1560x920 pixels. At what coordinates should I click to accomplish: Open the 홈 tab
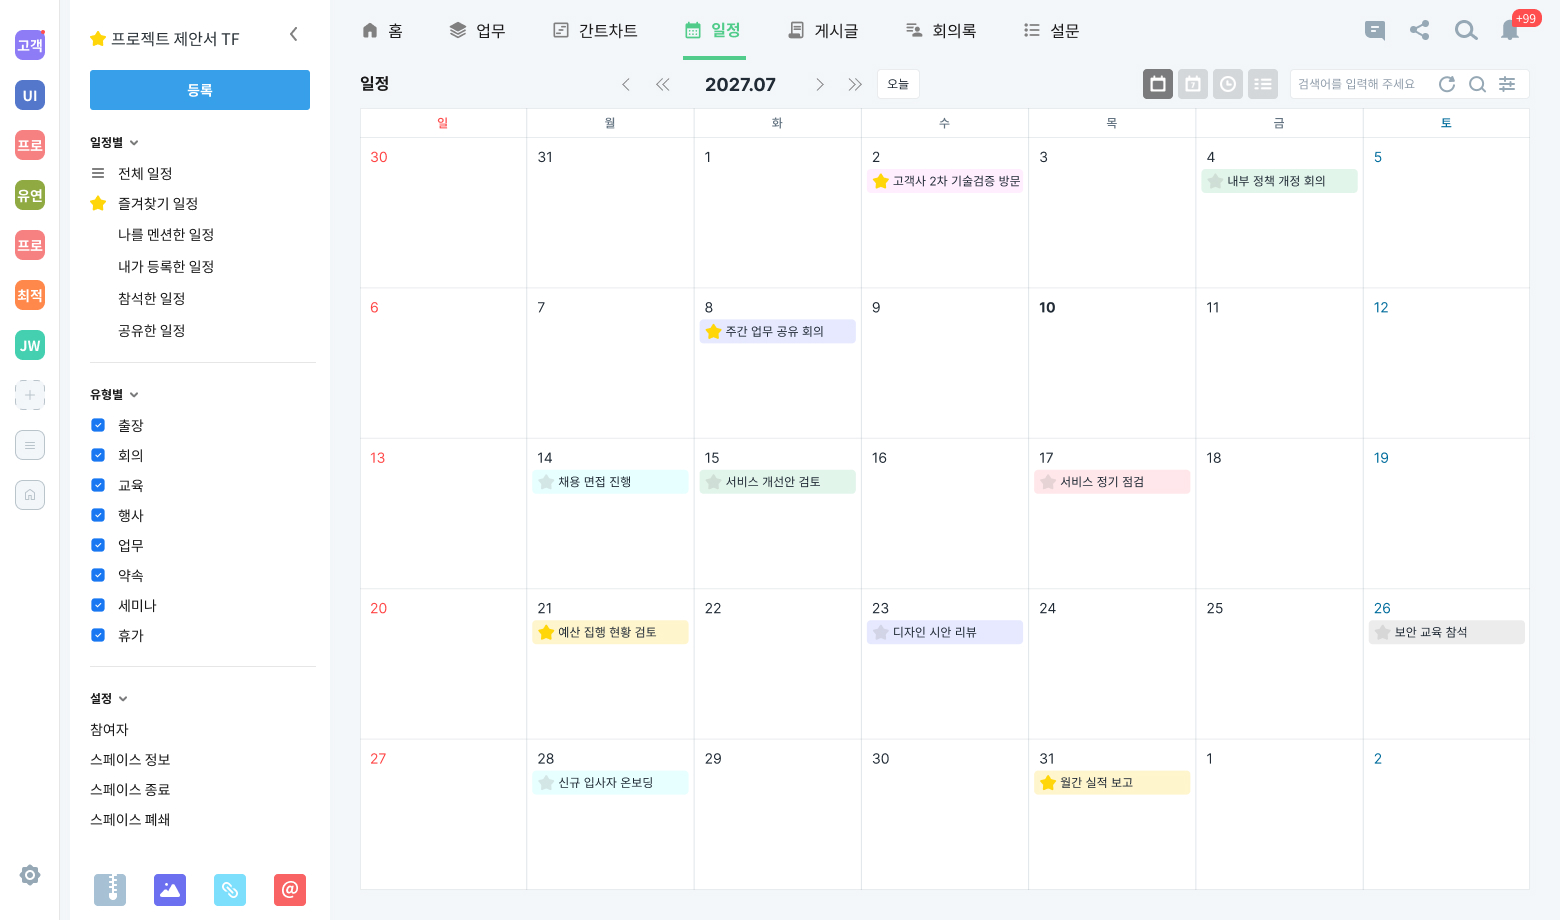pos(382,31)
